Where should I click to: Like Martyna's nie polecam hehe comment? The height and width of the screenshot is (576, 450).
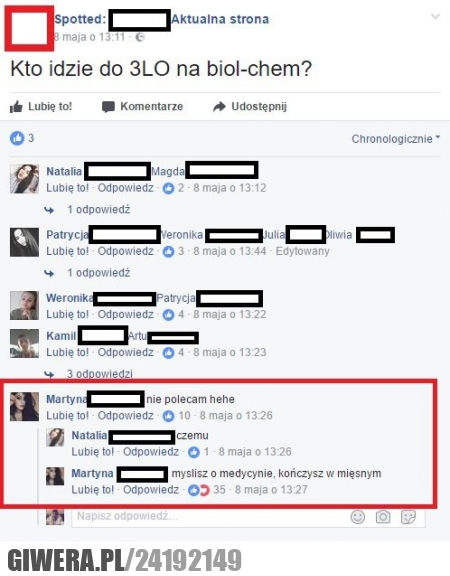[x=68, y=415]
